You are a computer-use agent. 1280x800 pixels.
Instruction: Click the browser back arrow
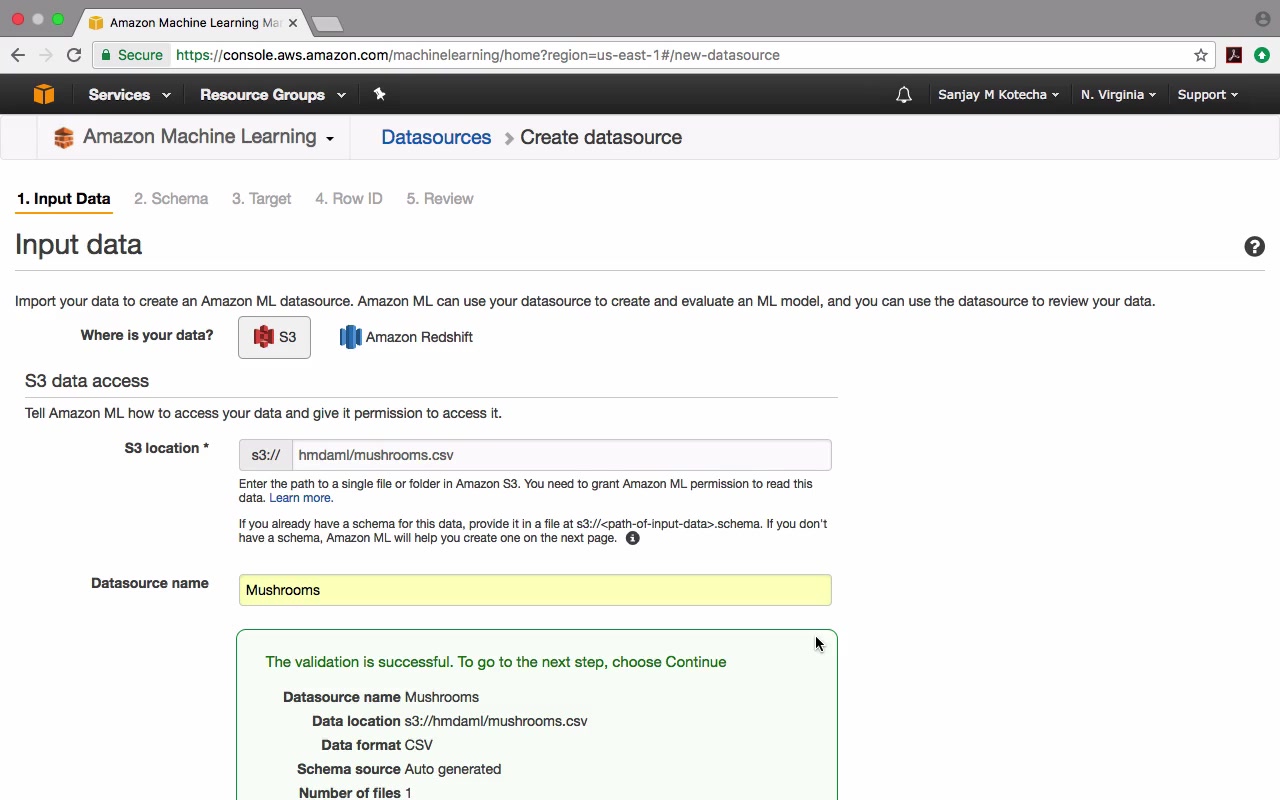(x=18, y=55)
